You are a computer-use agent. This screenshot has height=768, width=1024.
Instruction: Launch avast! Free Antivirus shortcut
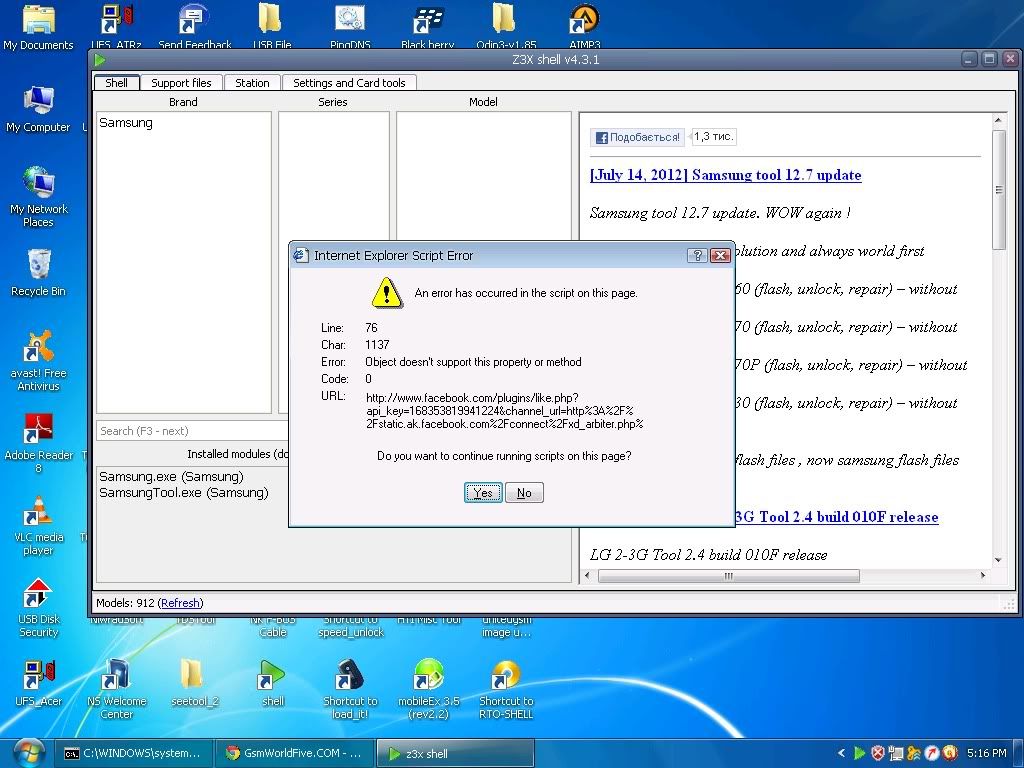(39, 360)
